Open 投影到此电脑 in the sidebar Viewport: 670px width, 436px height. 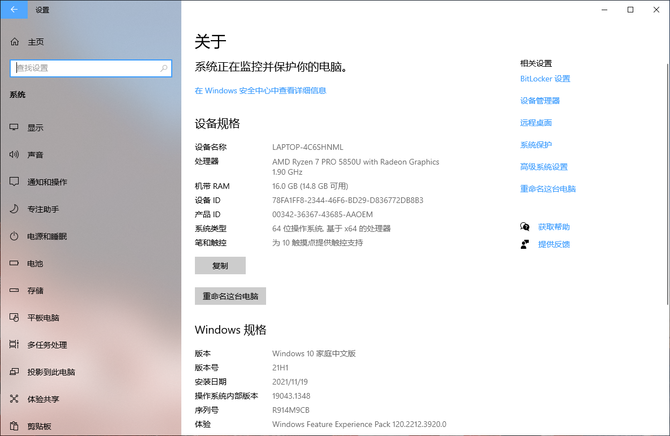point(51,372)
